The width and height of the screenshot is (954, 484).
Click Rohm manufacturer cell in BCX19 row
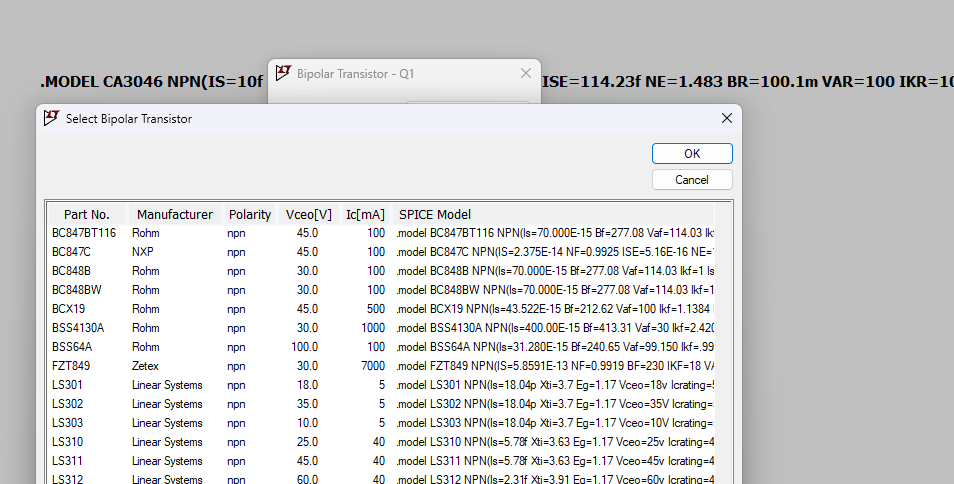[145, 309]
